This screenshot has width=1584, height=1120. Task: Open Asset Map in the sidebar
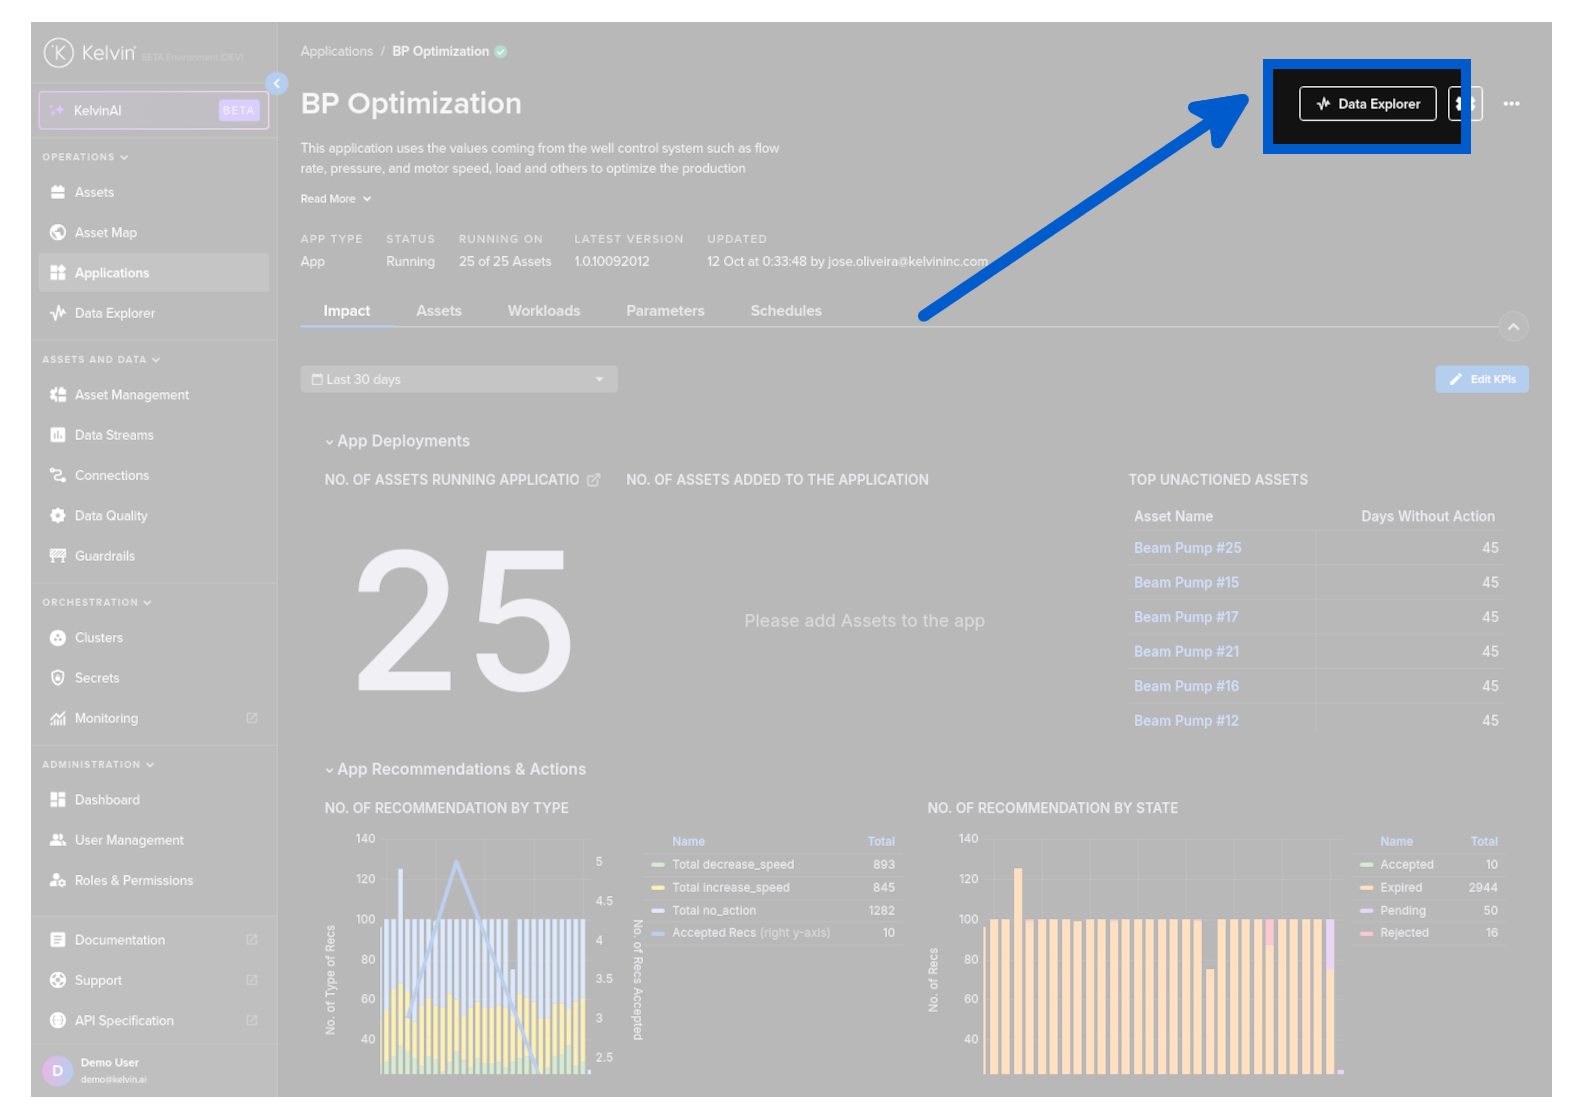click(105, 233)
